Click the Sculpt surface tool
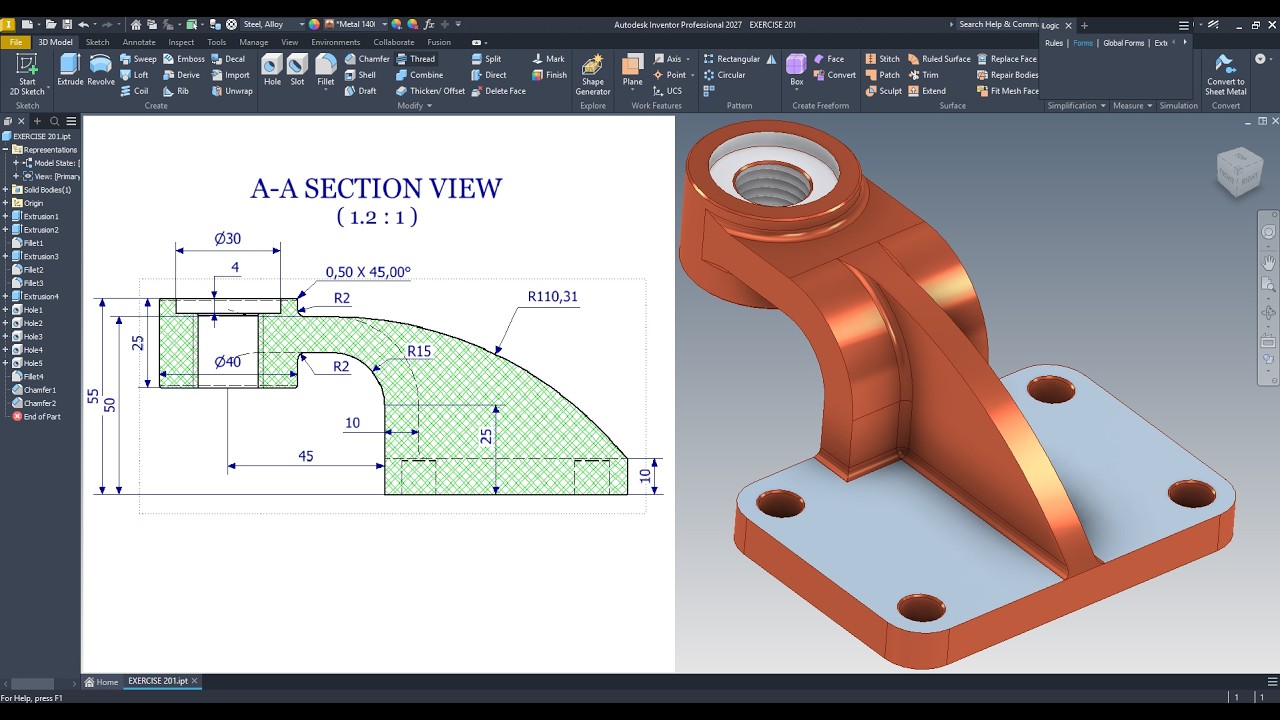This screenshot has height=720, width=1280. click(883, 91)
